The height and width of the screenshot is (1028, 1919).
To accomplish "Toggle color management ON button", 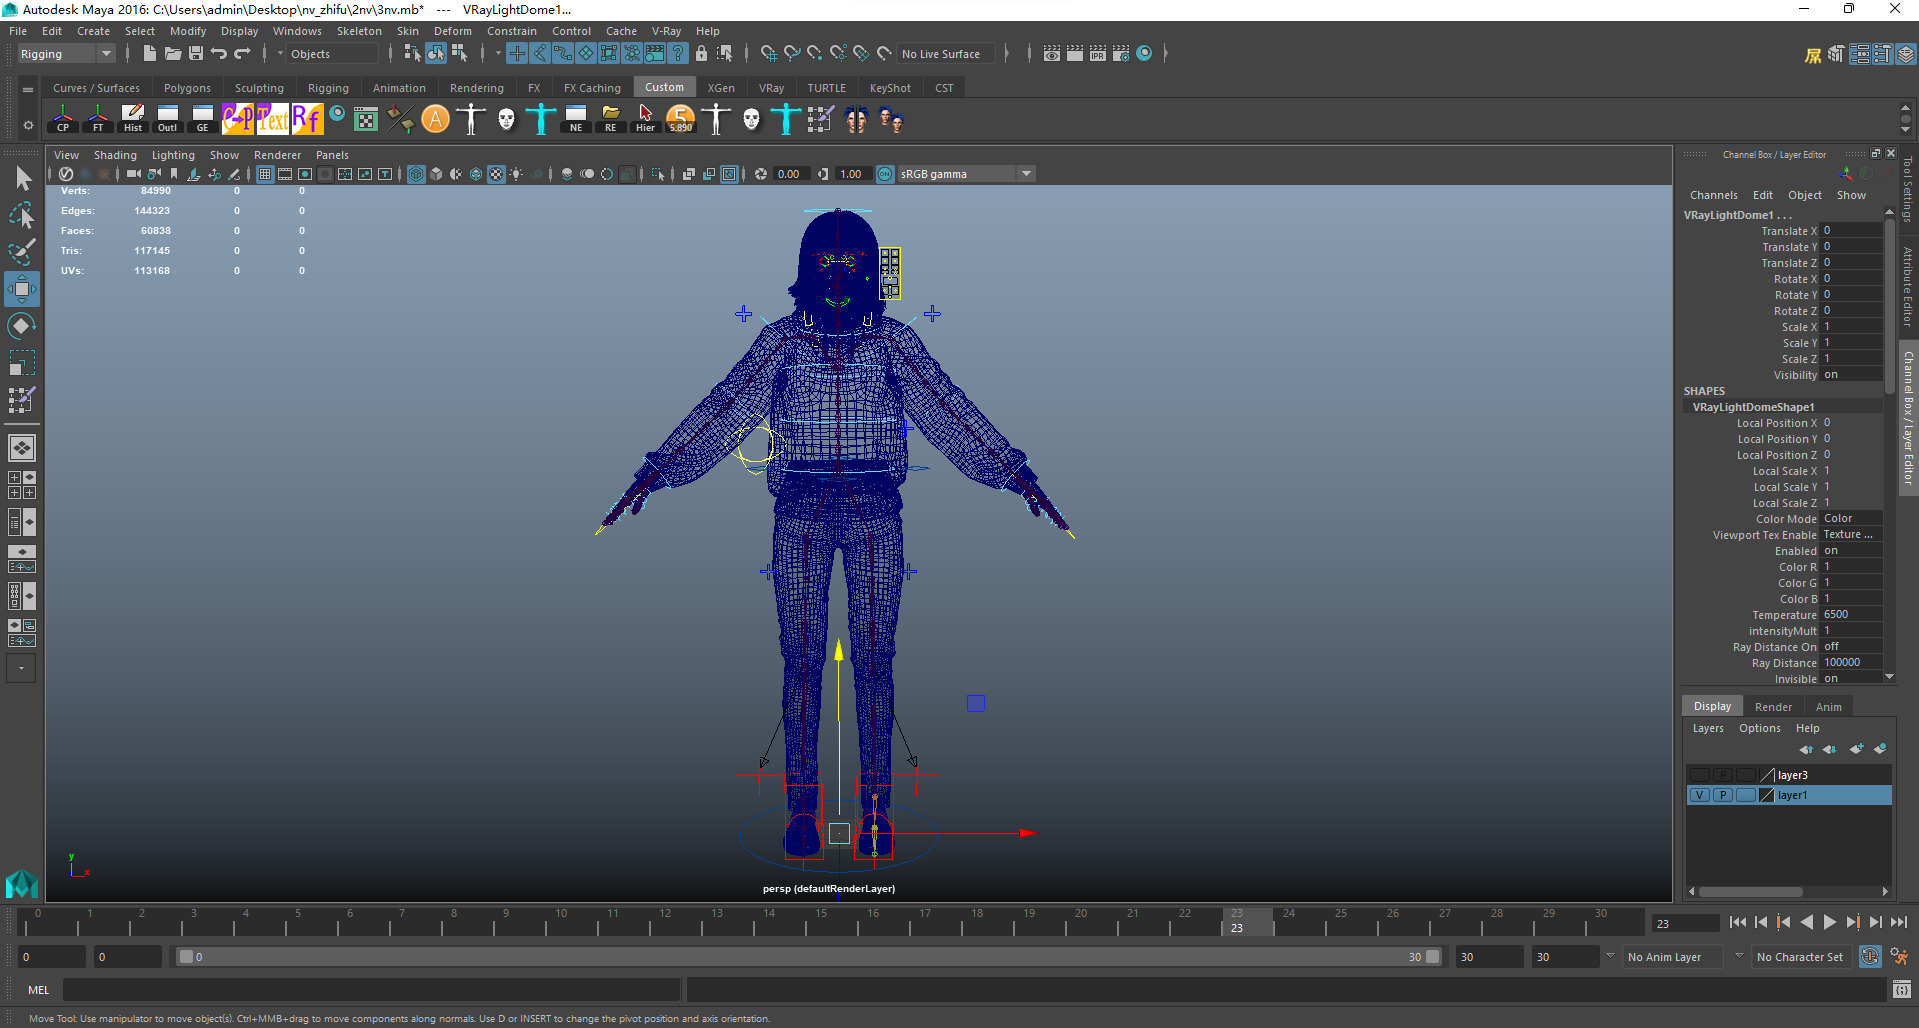I will (885, 174).
